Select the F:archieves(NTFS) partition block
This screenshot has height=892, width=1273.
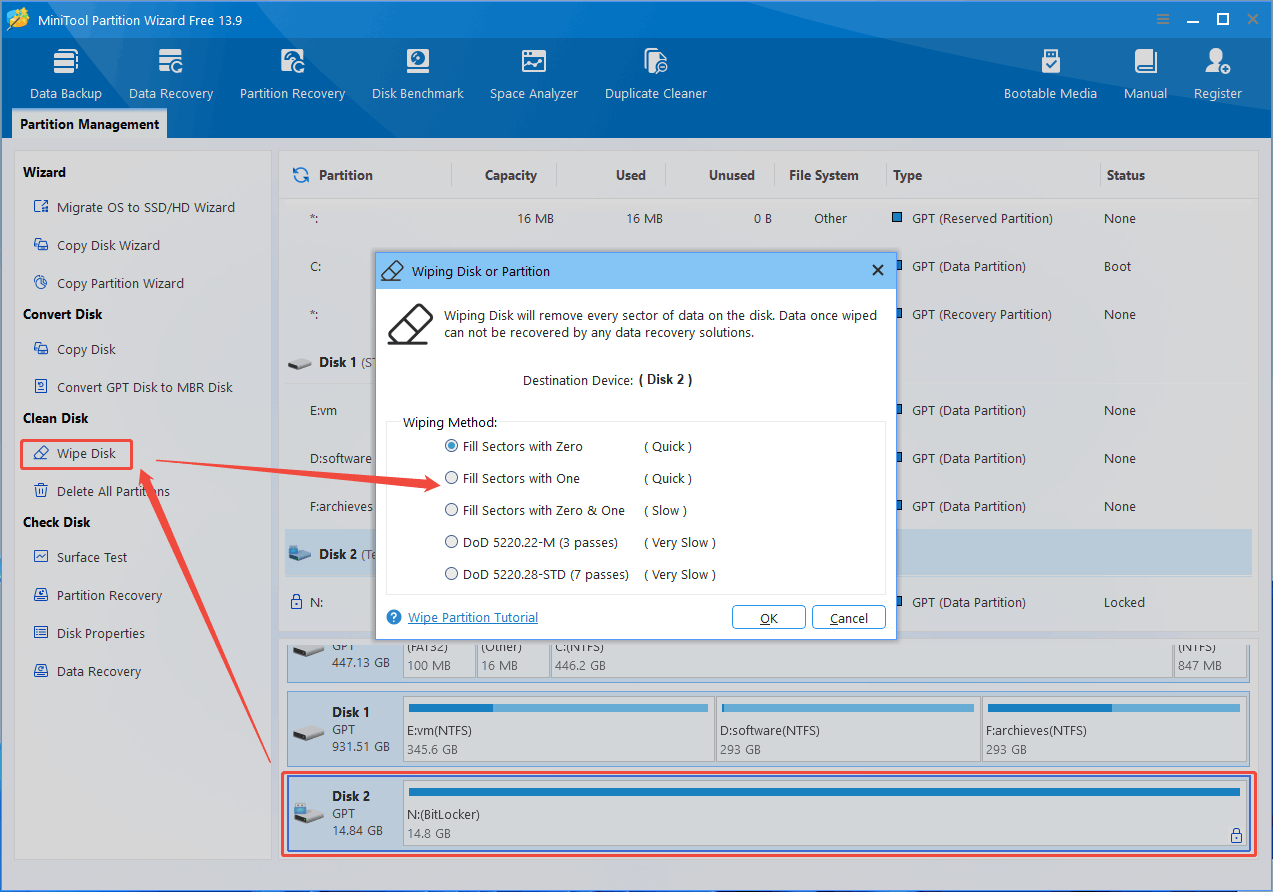[x=1114, y=730]
